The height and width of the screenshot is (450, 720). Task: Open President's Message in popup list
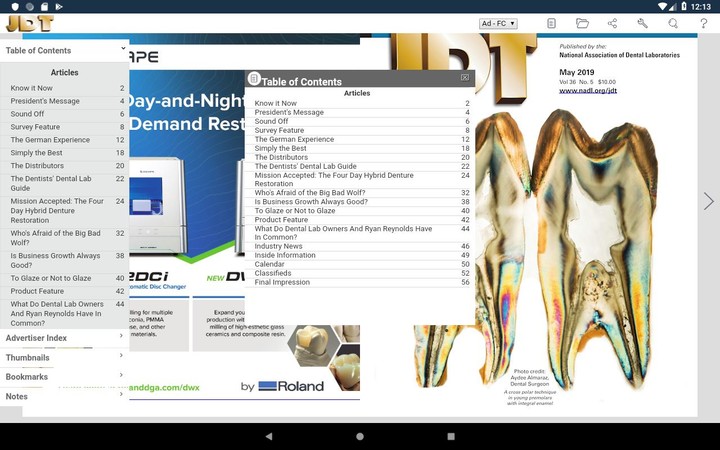360,112
